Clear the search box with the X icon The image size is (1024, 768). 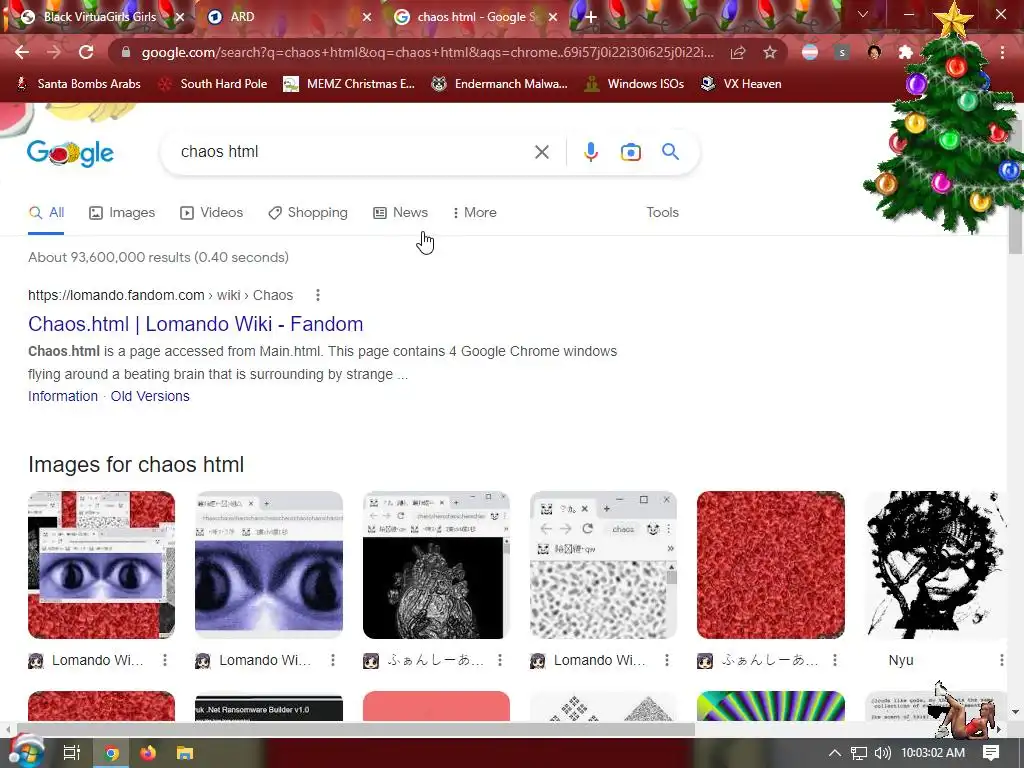click(541, 152)
